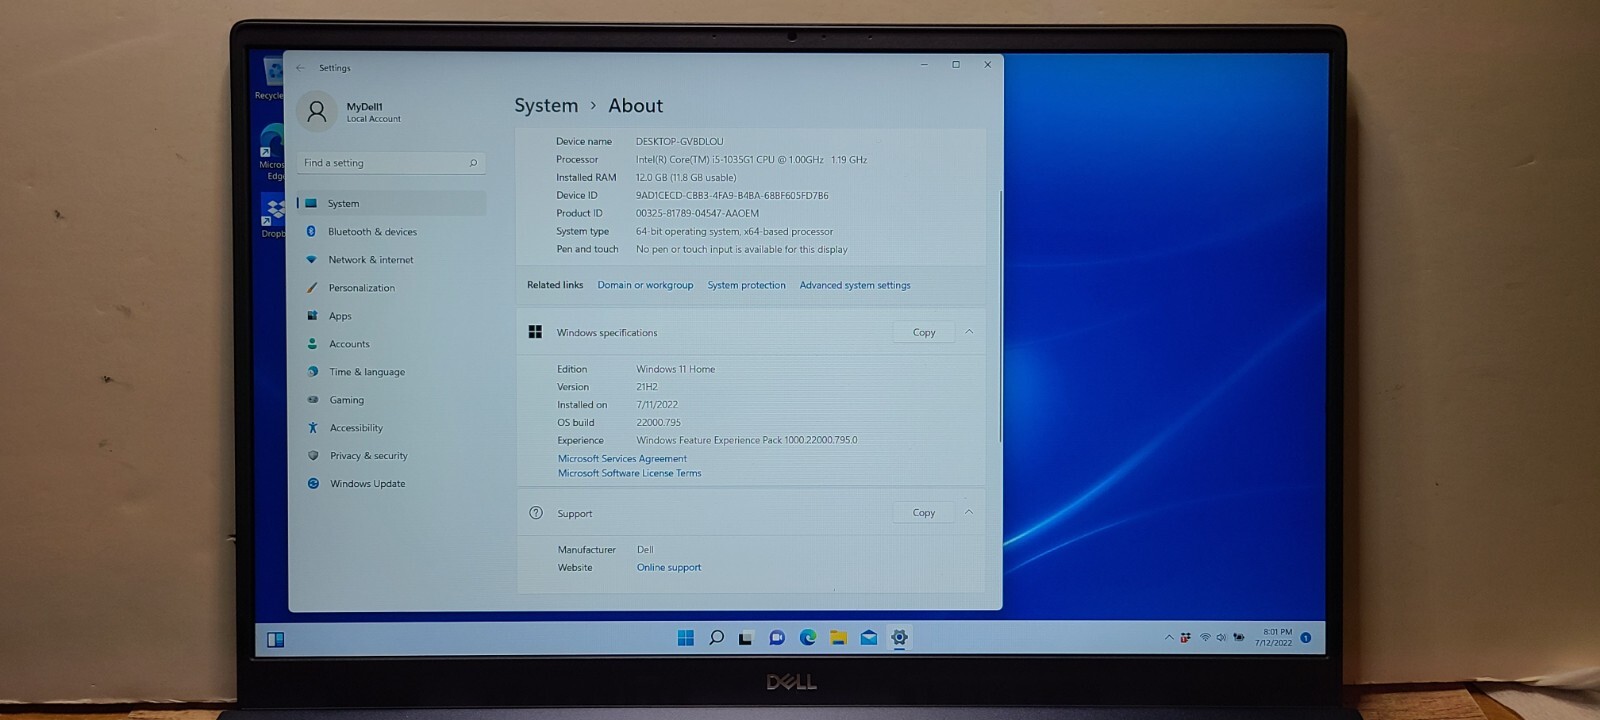Image resolution: width=1600 pixels, height=720 pixels.
Task: Show hidden icons with the tray chevron
Action: [1169, 638]
